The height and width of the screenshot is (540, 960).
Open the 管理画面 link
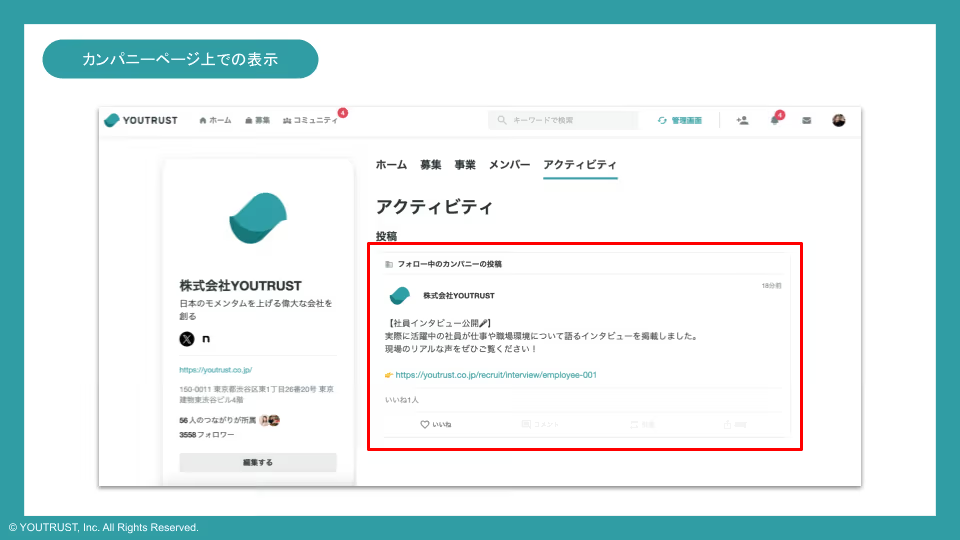pyautogui.click(x=680, y=121)
